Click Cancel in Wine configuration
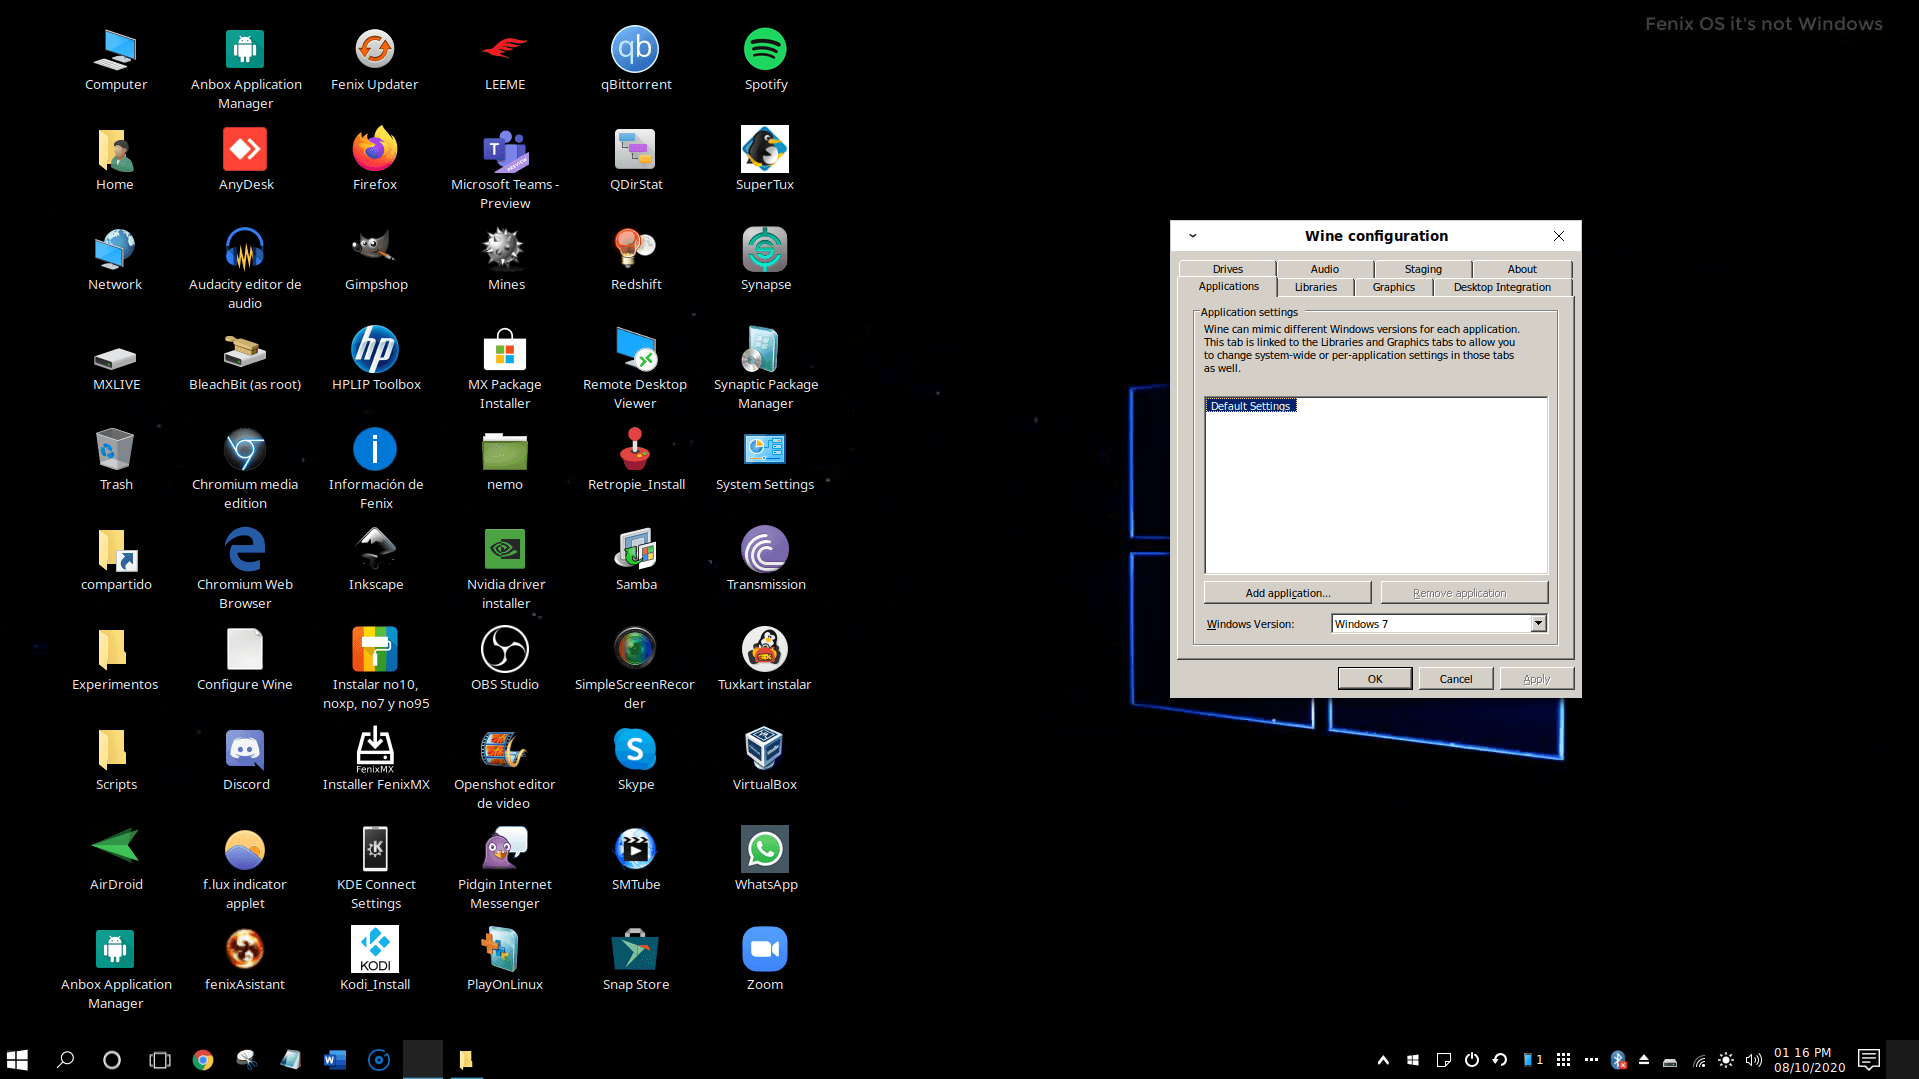The image size is (1919, 1079). (1456, 679)
